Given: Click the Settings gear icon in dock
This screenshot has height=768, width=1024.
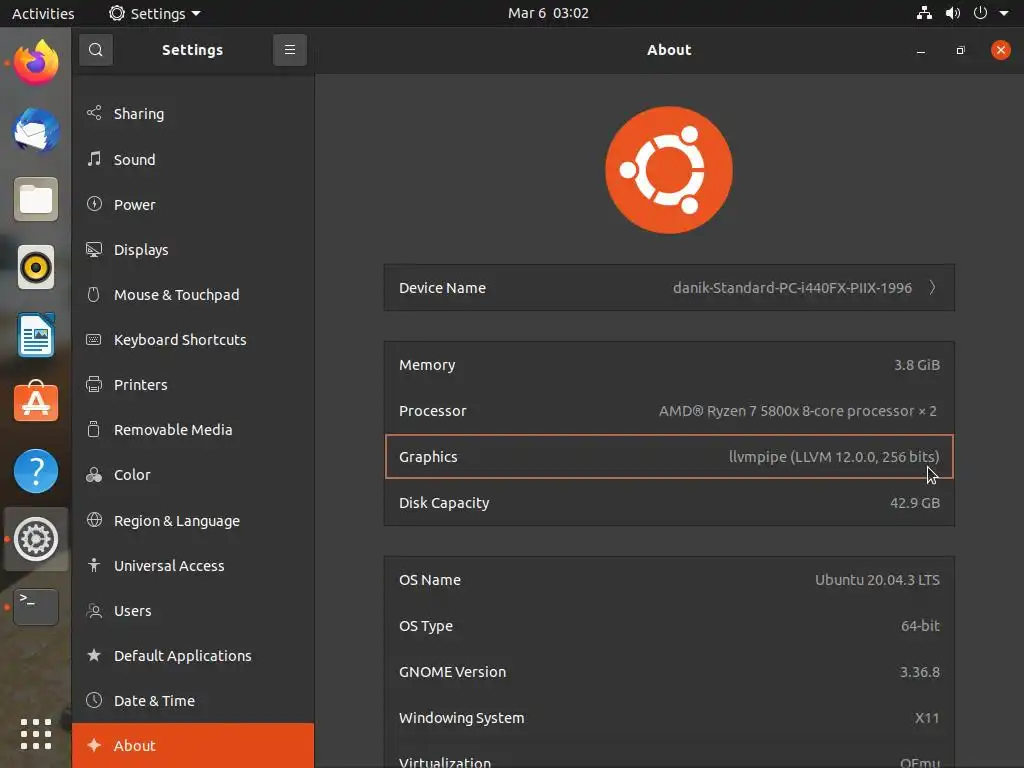Looking at the screenshot, I should 36,539.
